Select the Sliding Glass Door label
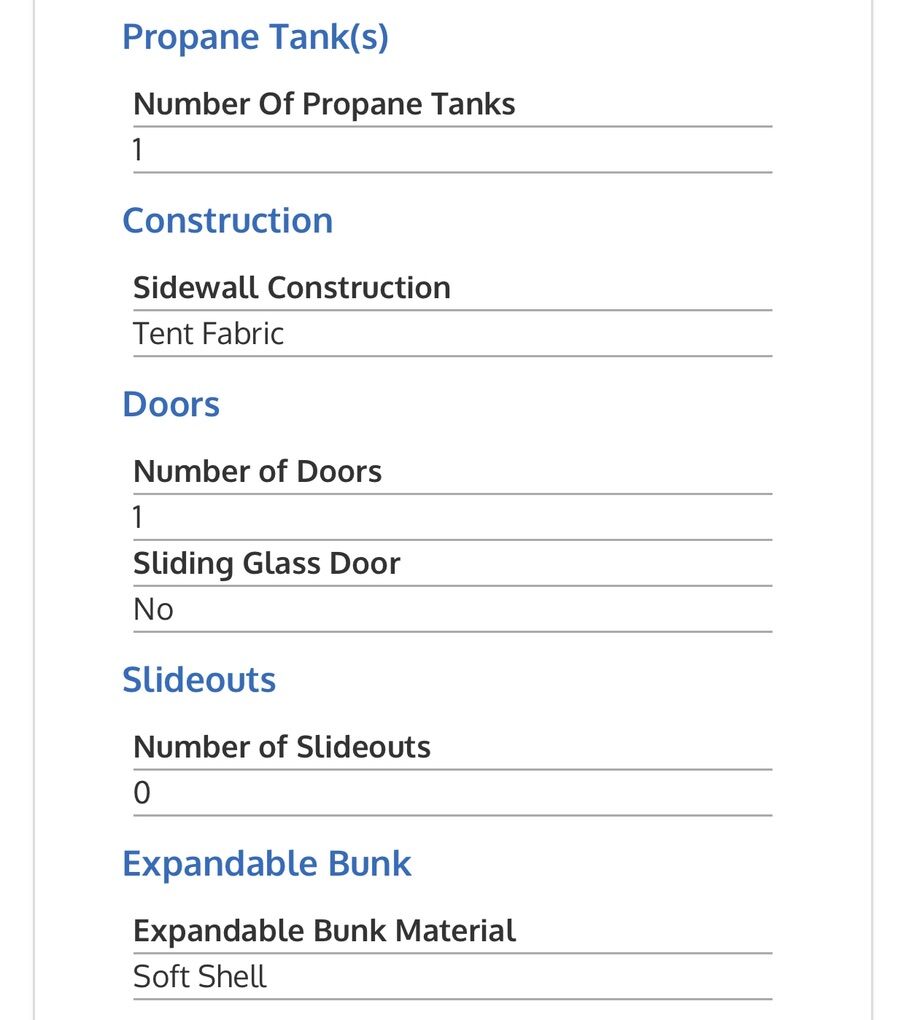Screen dimensions: 906x1020 [266, 563]
